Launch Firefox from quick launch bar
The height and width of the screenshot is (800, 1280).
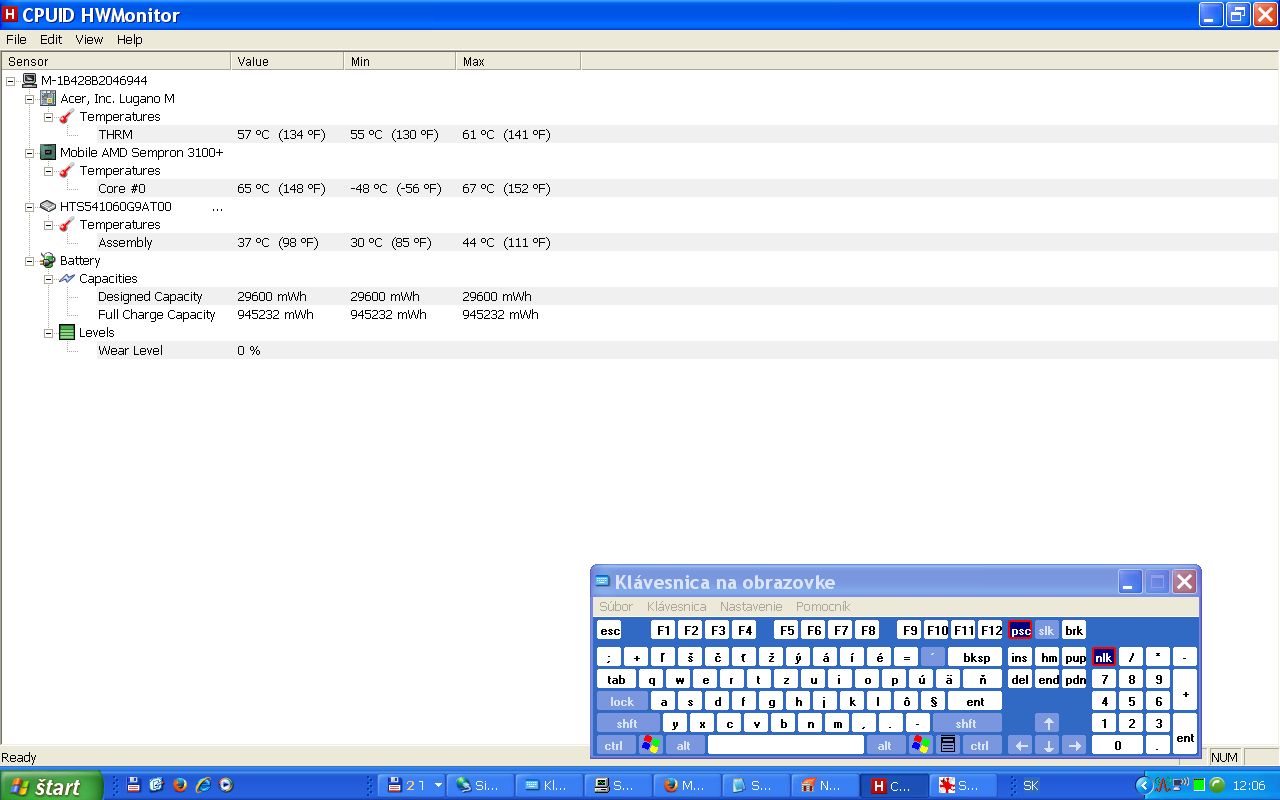(x=180, y=785)
